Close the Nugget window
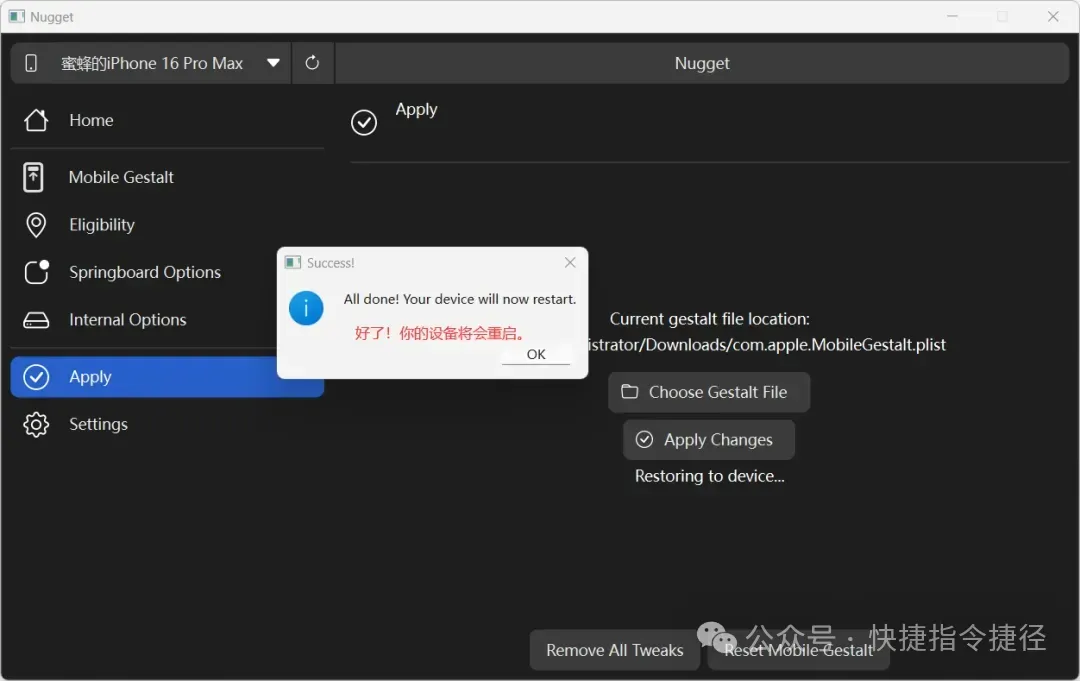Screen dimensions: 1080x681 tap(1053, 17)
